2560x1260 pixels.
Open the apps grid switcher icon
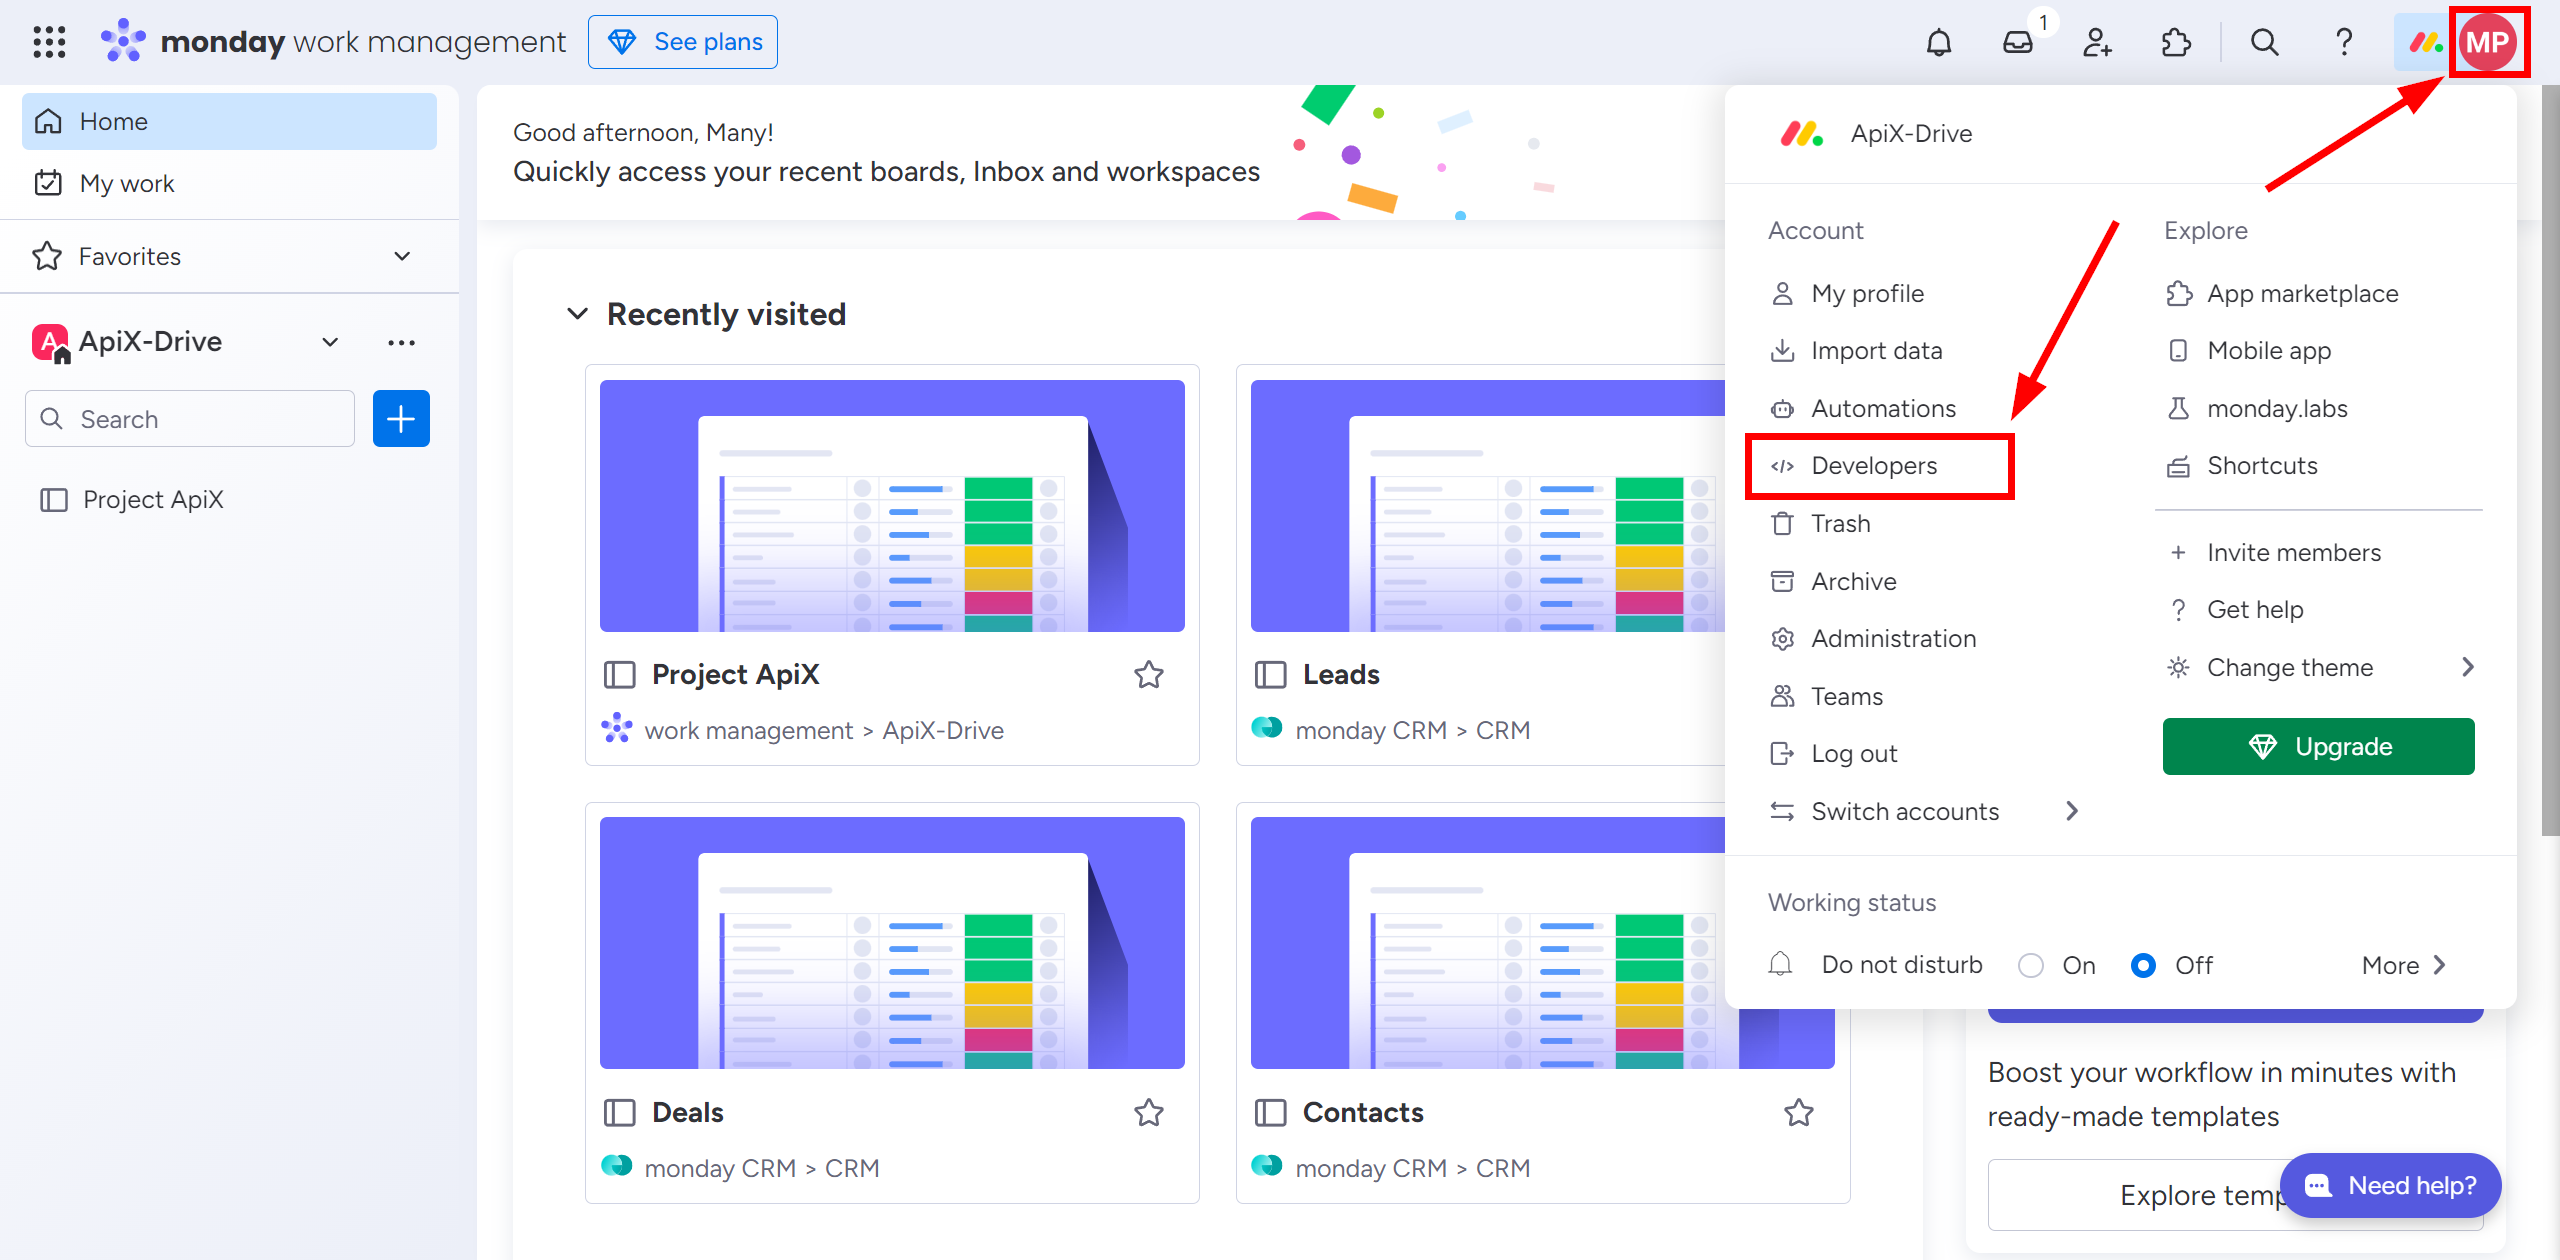click(49, 42)
